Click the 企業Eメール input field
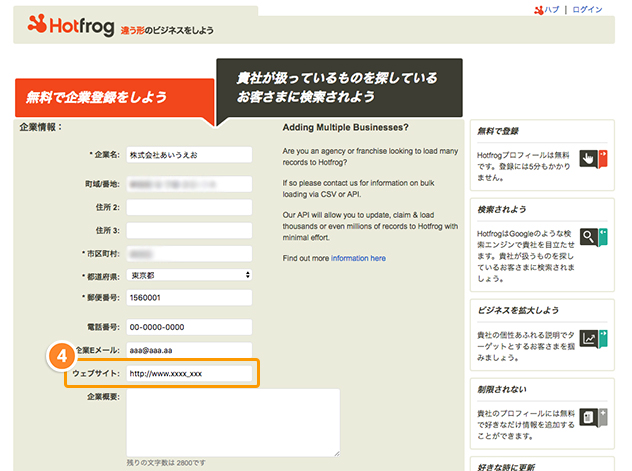This screenshot has height=471, width=632. 189,350
